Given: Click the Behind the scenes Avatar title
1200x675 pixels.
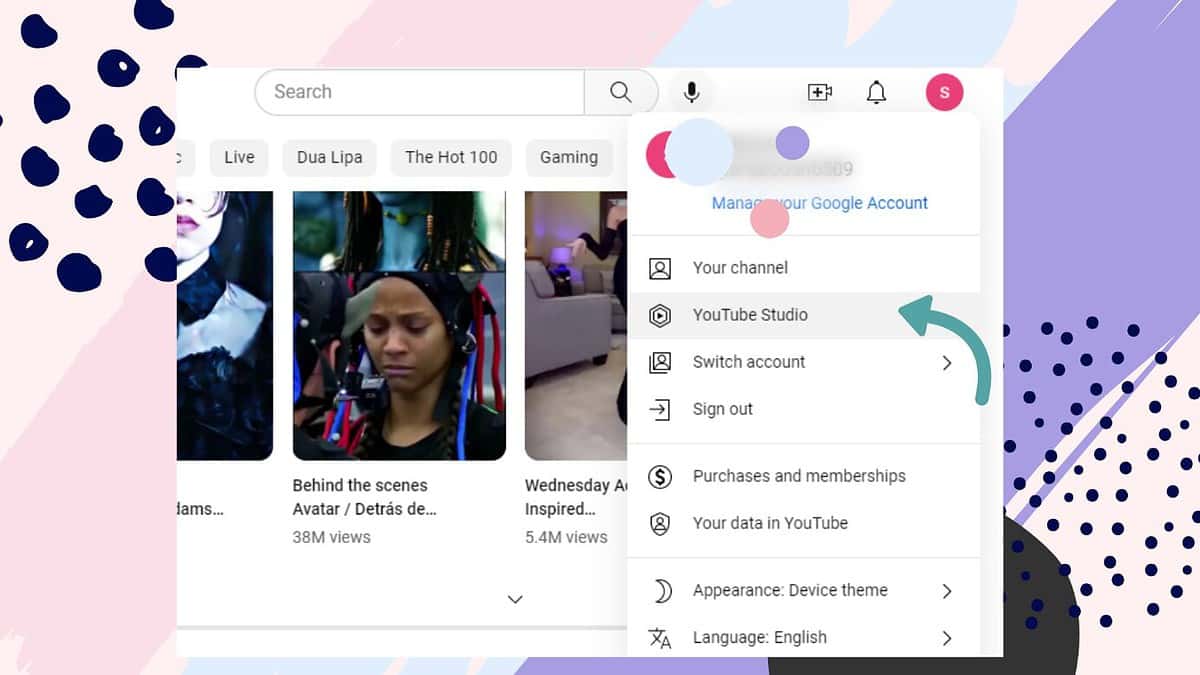Looking at the screenshot, I should coord(365,497).
